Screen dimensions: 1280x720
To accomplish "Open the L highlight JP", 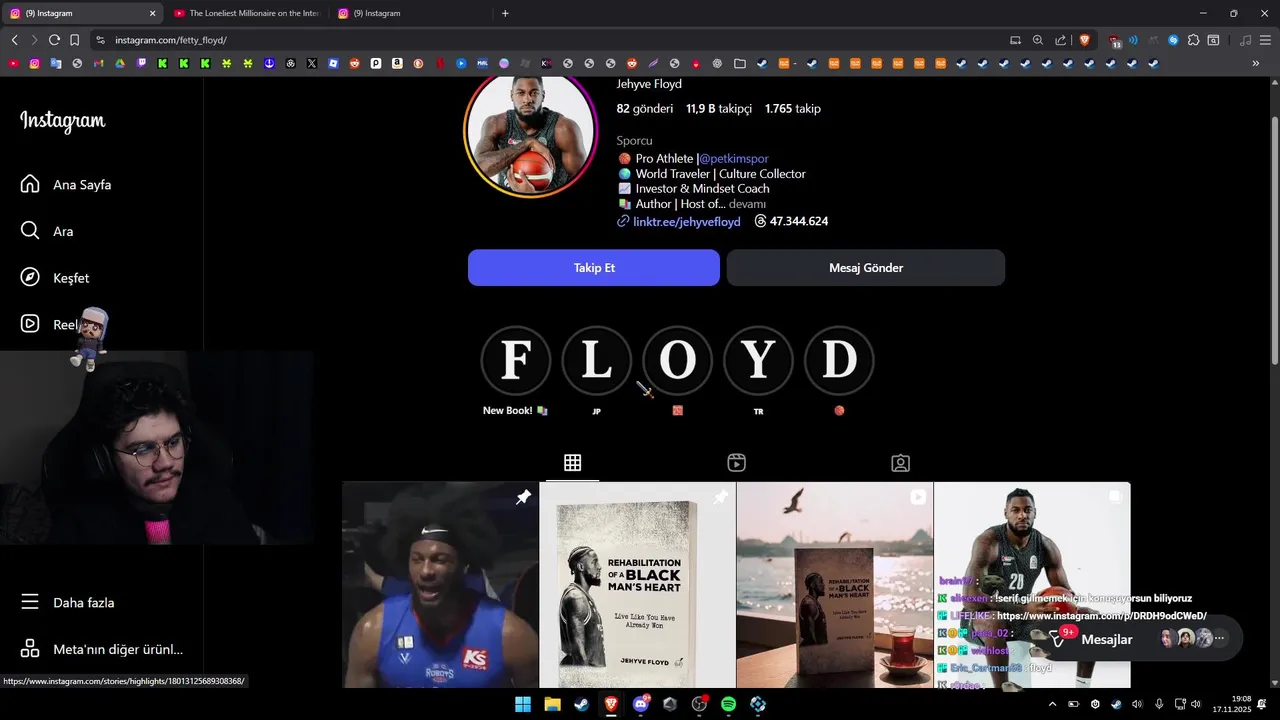I will (596, 360).
